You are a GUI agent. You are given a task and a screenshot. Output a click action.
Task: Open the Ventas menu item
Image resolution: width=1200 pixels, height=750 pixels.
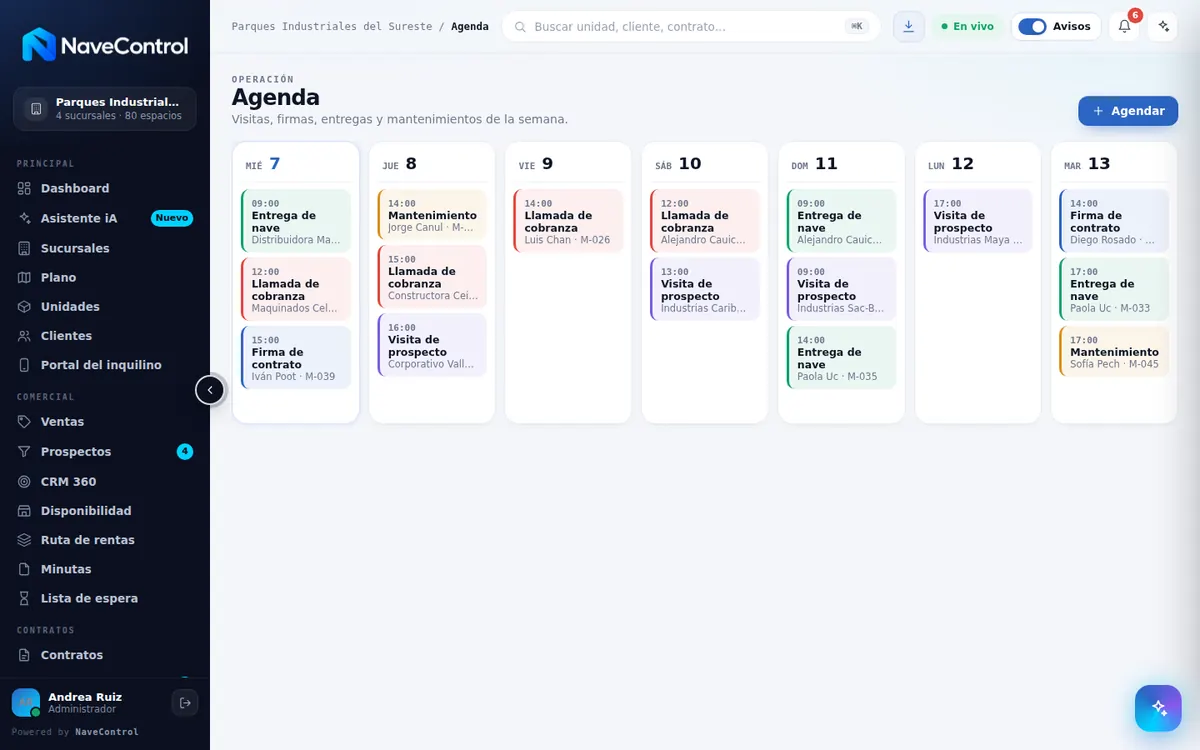[105, 422]
